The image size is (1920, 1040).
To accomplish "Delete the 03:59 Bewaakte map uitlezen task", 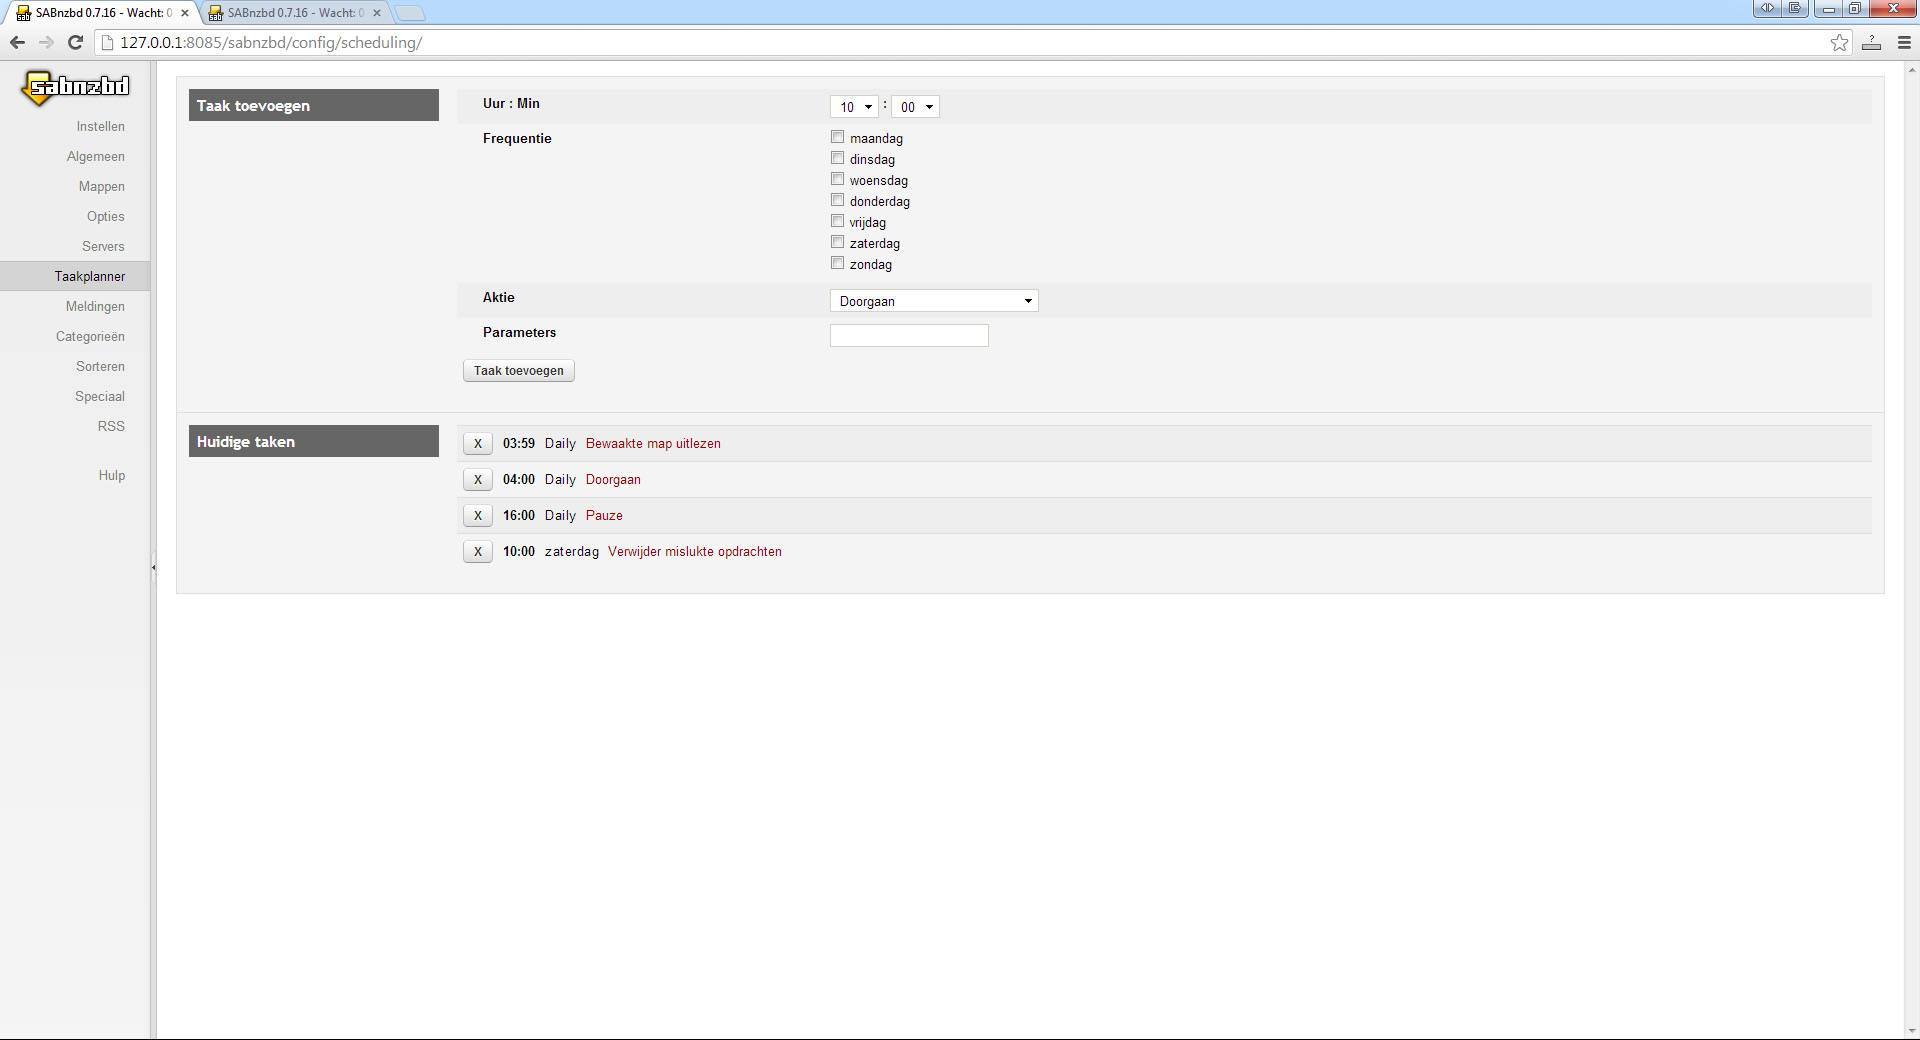I will (x=478, y=444).
